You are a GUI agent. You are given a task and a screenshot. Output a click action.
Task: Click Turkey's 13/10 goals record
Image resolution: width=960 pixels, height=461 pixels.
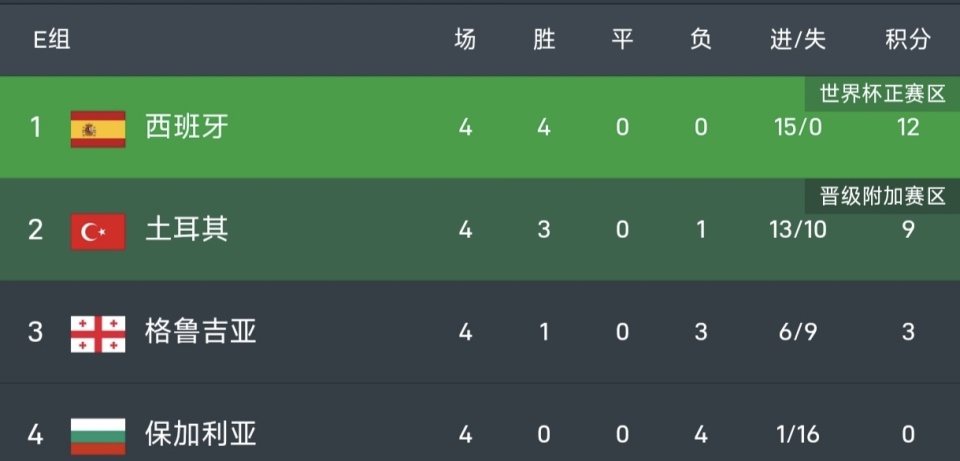[x=797, y=230]
